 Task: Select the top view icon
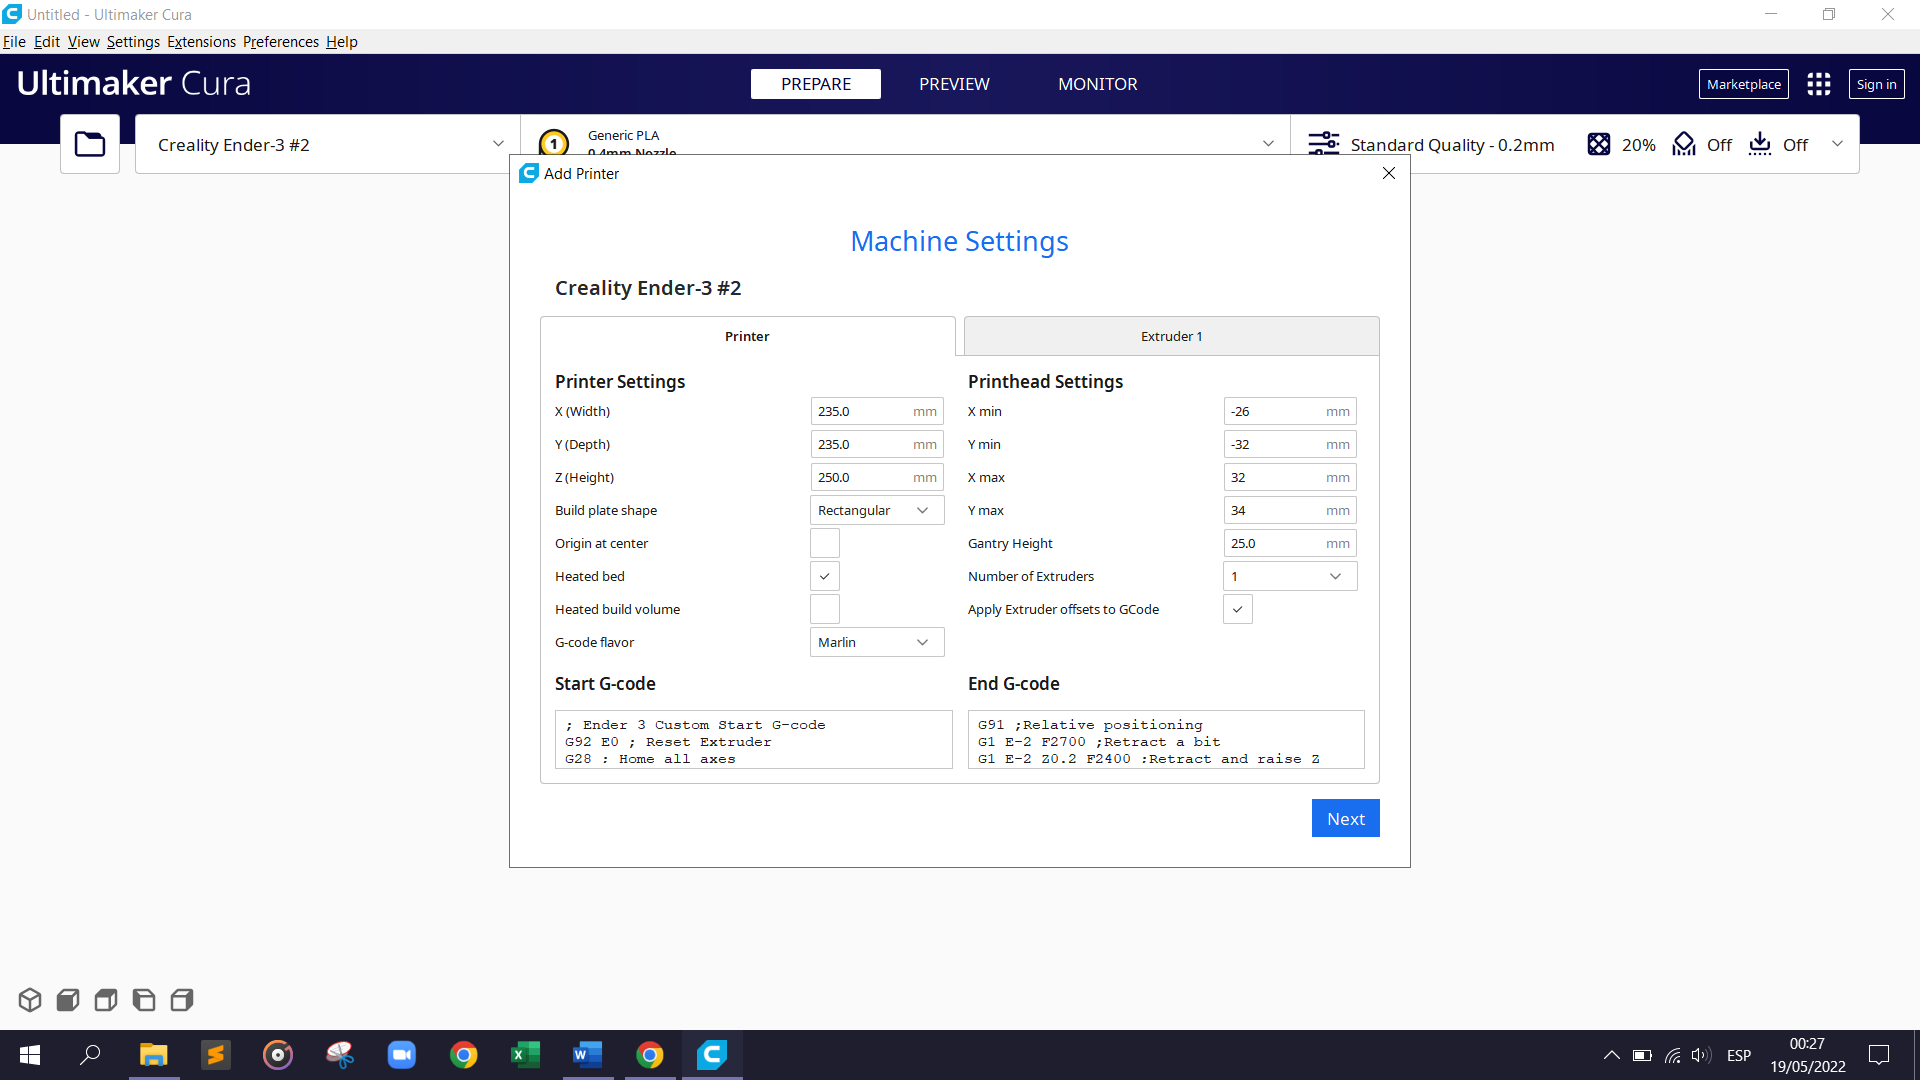point(106,999)
